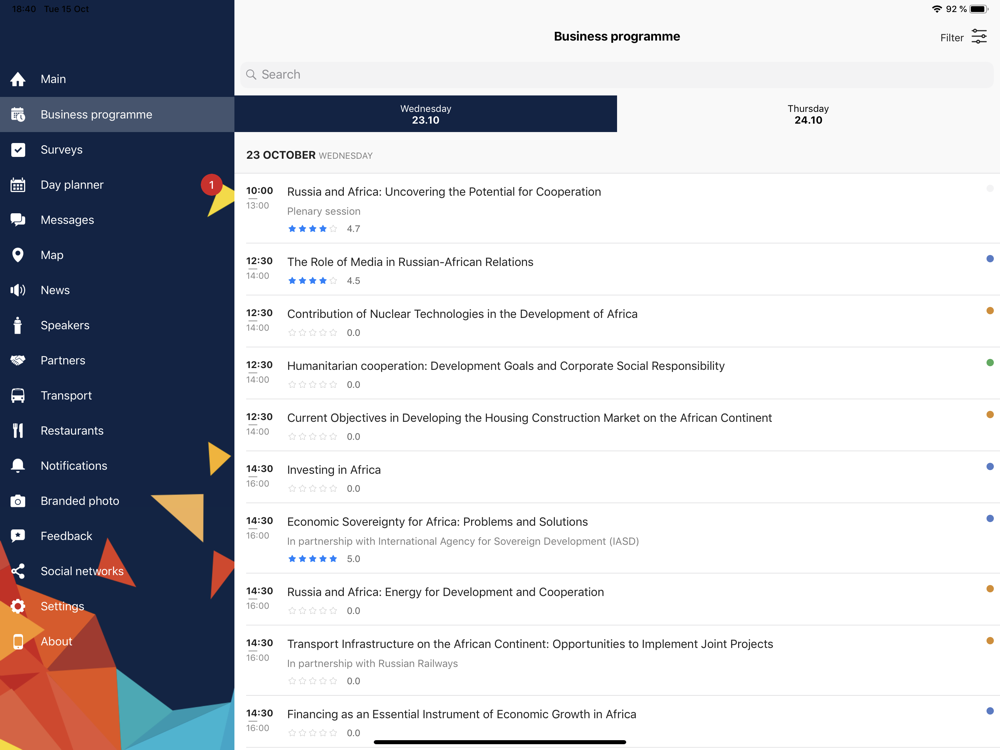Click the Social networks share icon
Viewport: 1000px width, 750px height.
point(18,571)
